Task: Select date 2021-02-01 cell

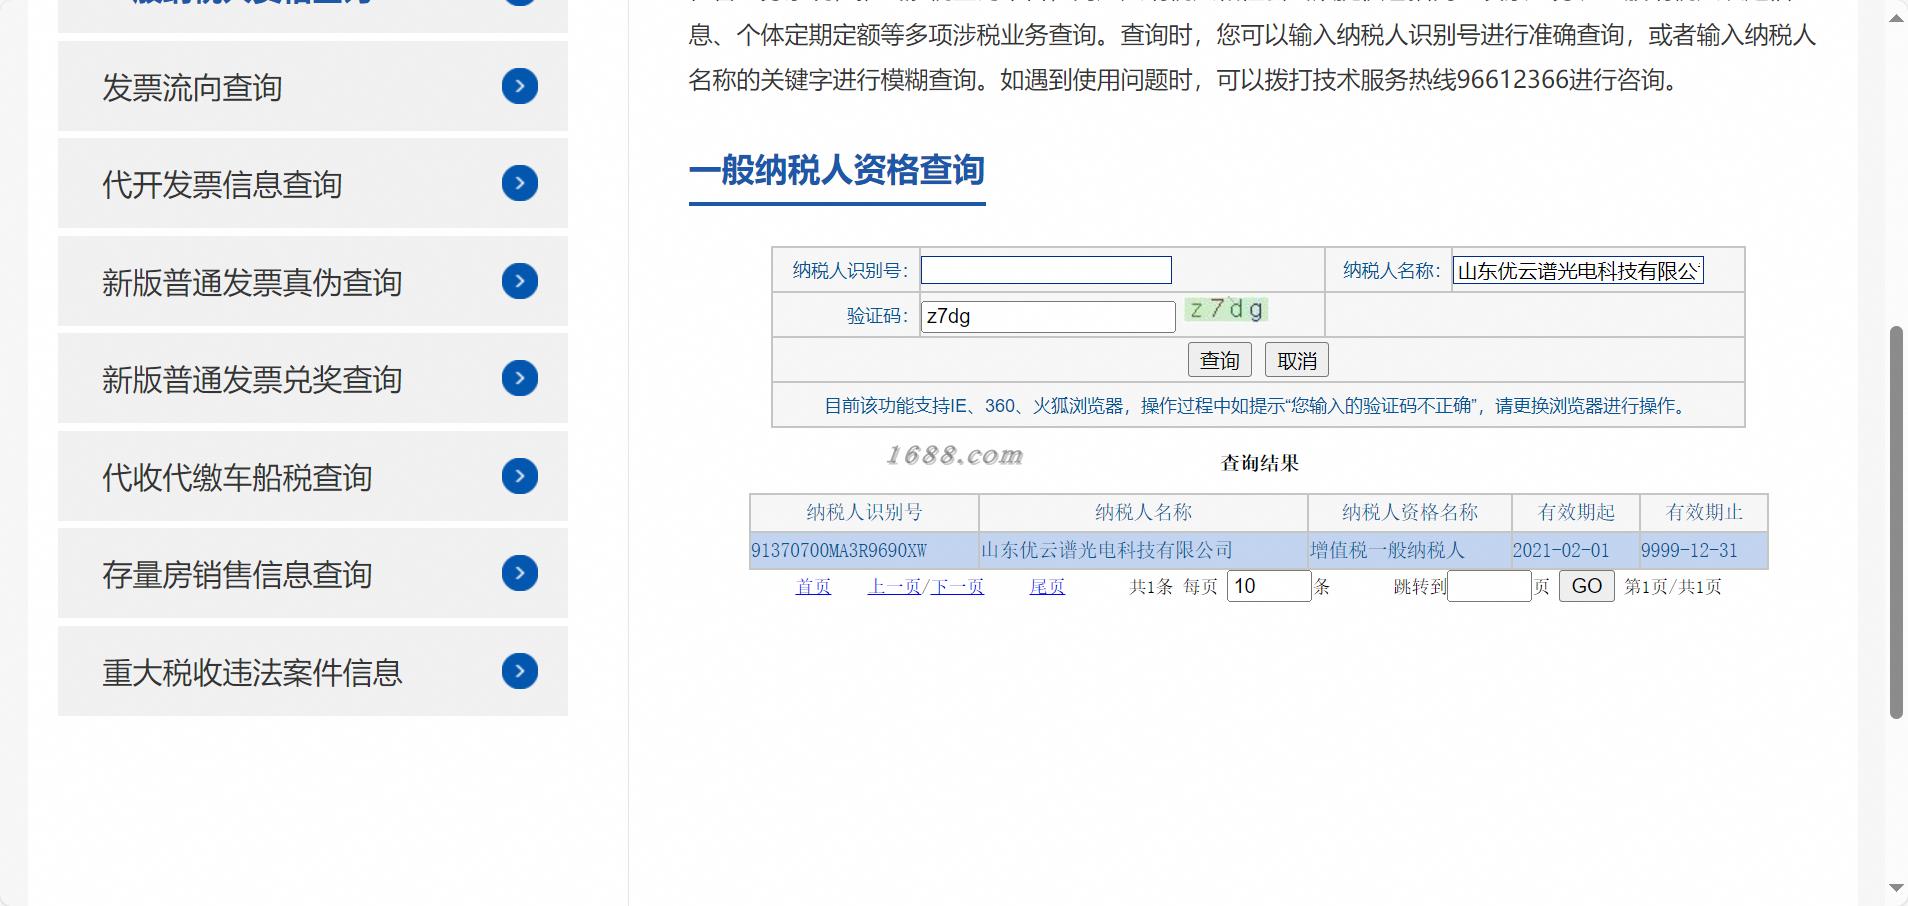Action: (1576, 550)
